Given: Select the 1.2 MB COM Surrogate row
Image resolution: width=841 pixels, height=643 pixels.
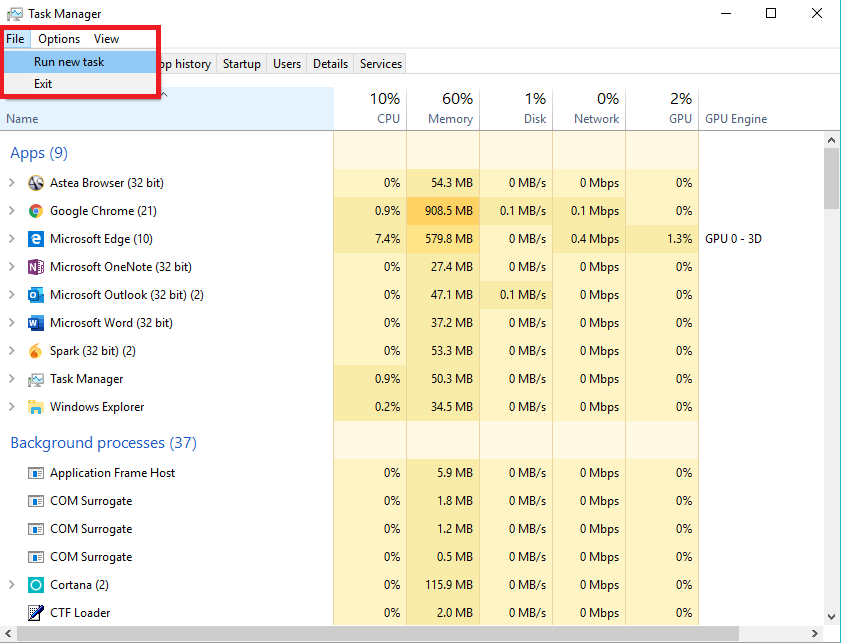Looking at the screenshot, I should [349, 529].
